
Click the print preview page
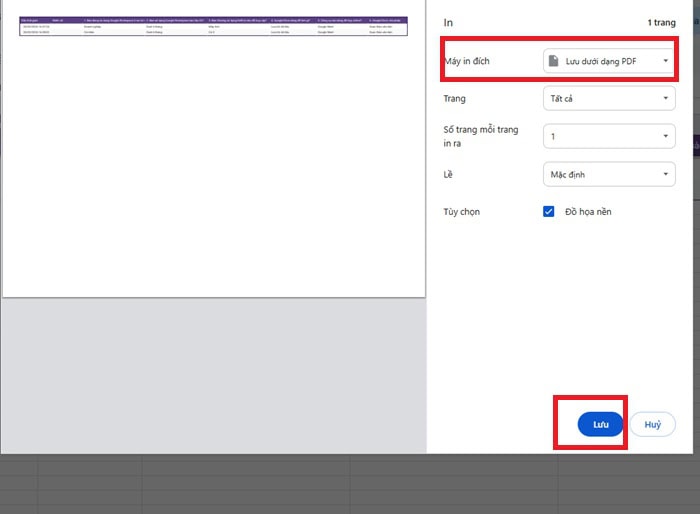213,160
